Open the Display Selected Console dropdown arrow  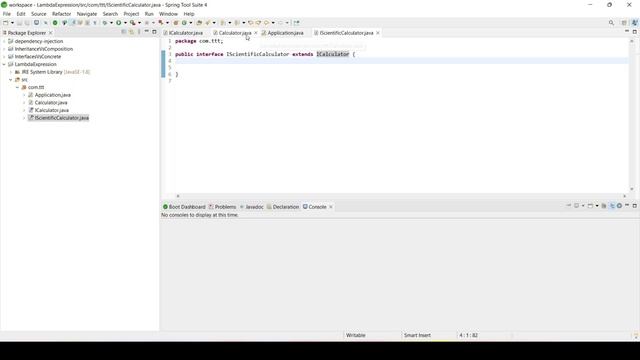pyautogui.click(x=583, y=206)
